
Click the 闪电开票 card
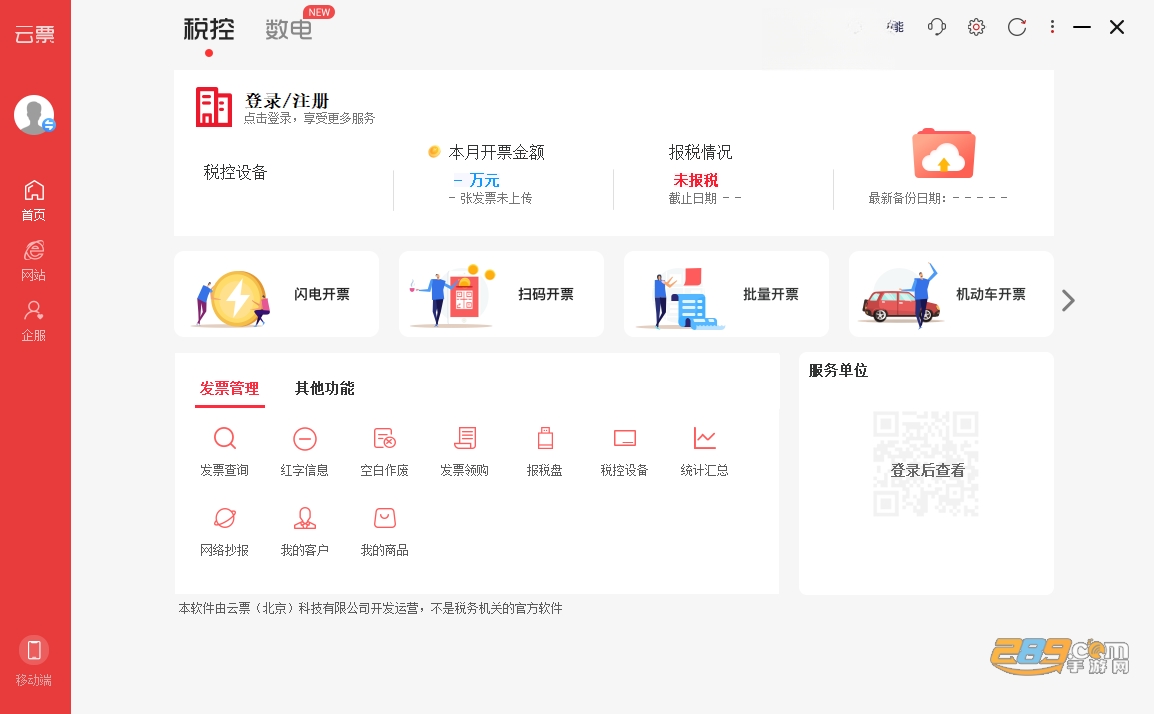277,294
